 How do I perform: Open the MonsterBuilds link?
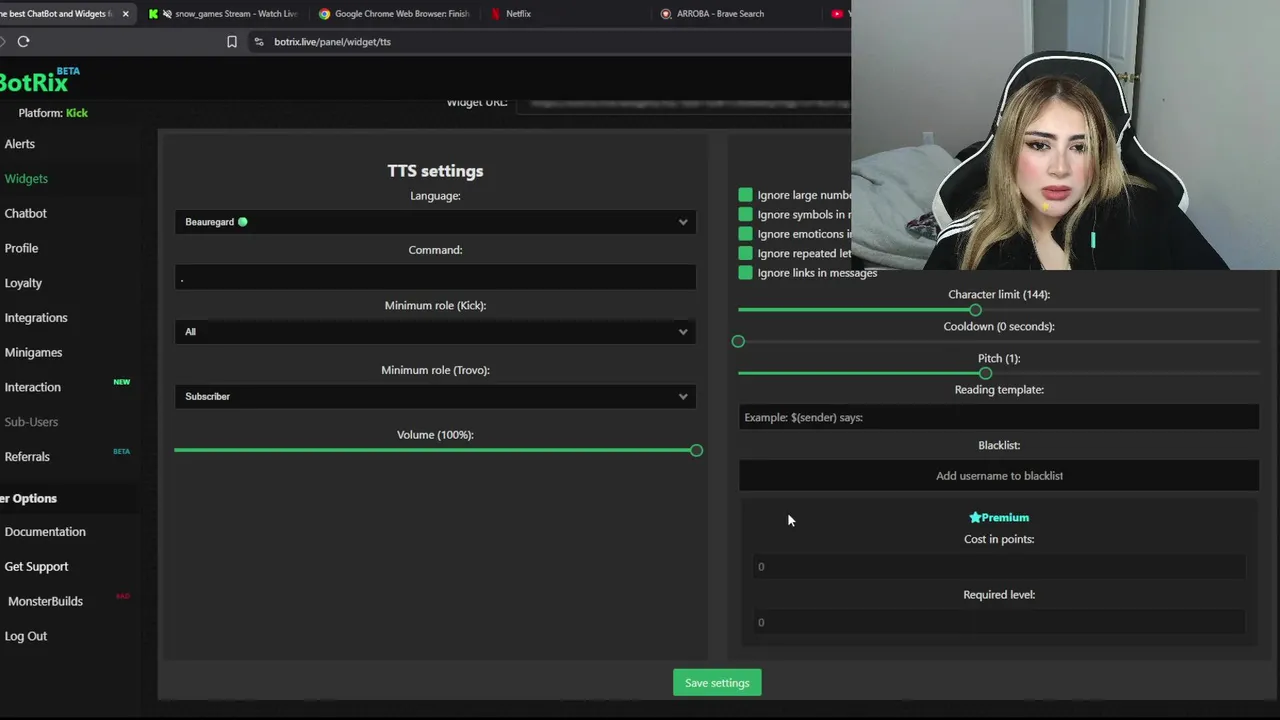pos(45,601)
